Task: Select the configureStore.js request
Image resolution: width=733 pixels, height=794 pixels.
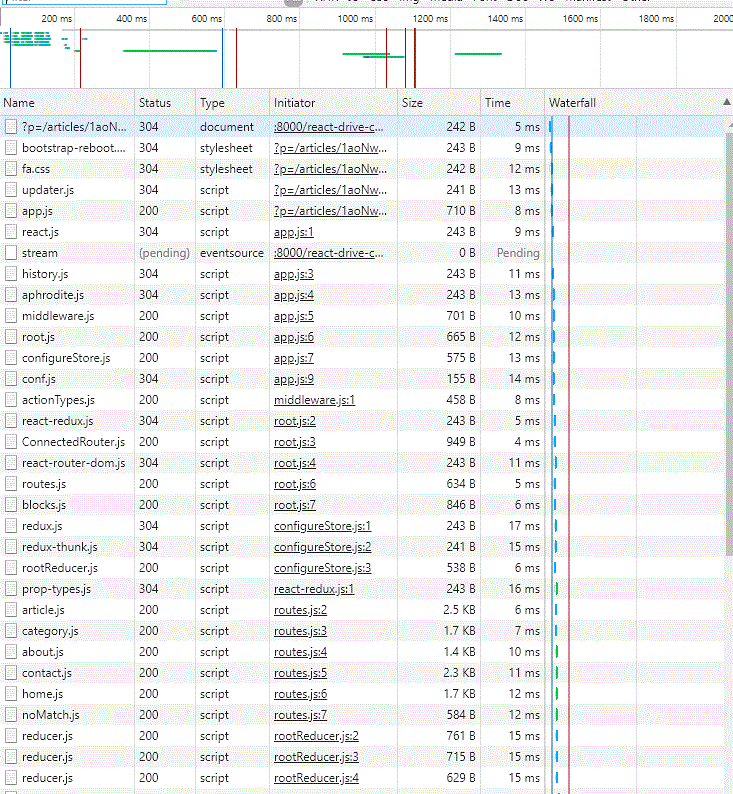Action: pos(362,358)
